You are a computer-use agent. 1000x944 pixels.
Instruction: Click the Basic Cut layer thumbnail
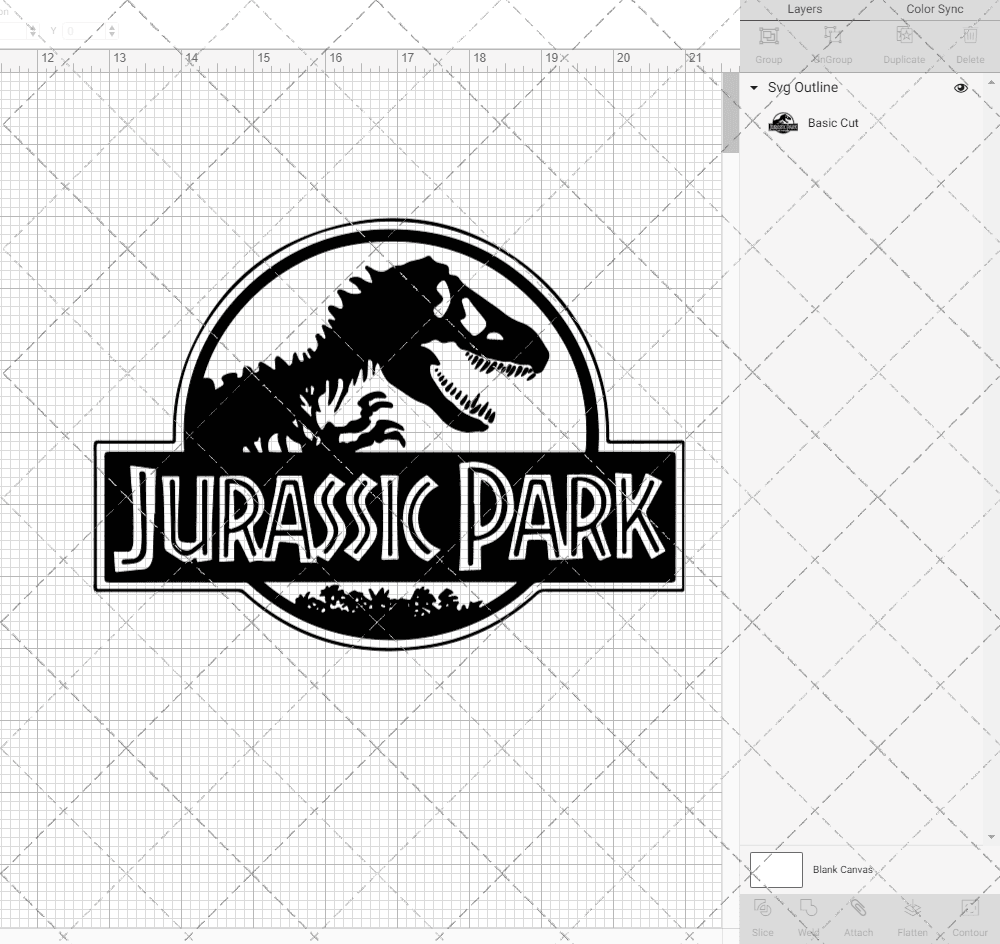[x=783, y=123]
